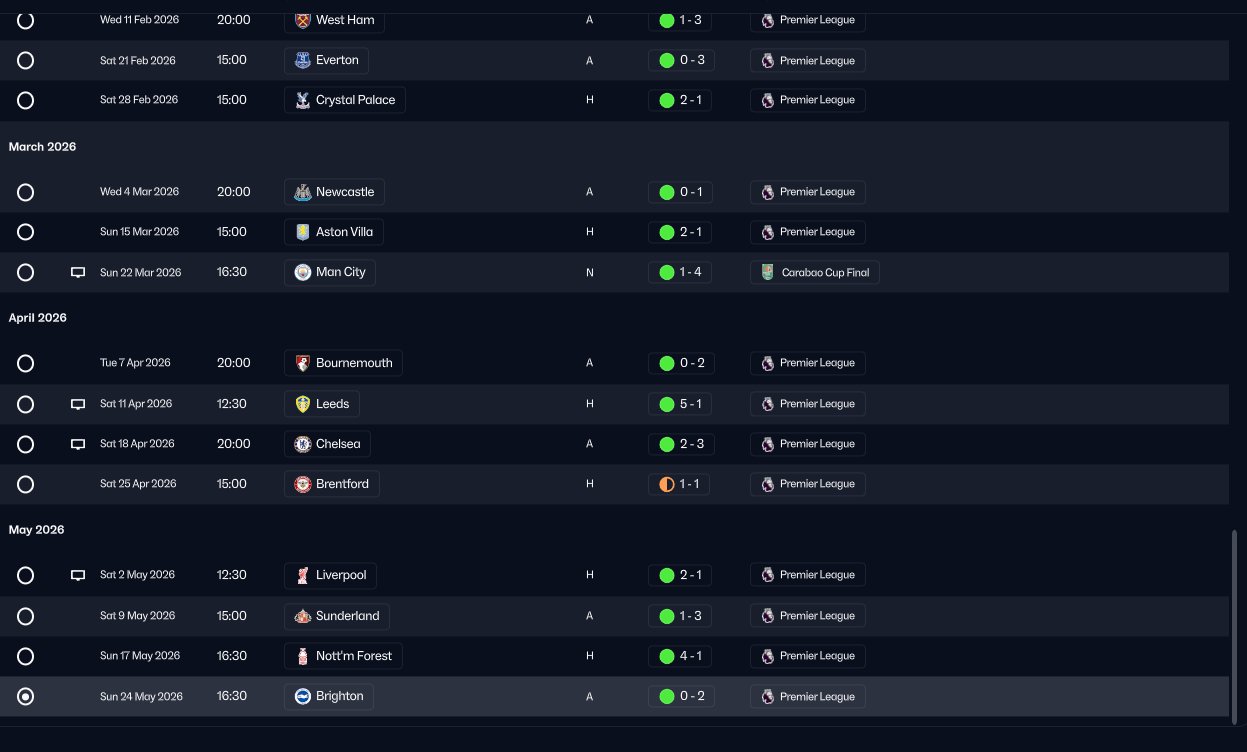Click the TV broadcast icon for Liverpool match
Image resolution: width=1247 pixels, height=752 pixels.
click(x=78, y=575)
